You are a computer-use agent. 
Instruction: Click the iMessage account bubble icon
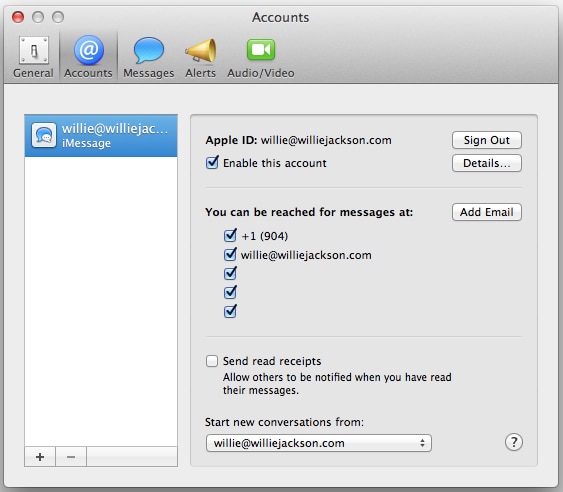pos(44,135)
